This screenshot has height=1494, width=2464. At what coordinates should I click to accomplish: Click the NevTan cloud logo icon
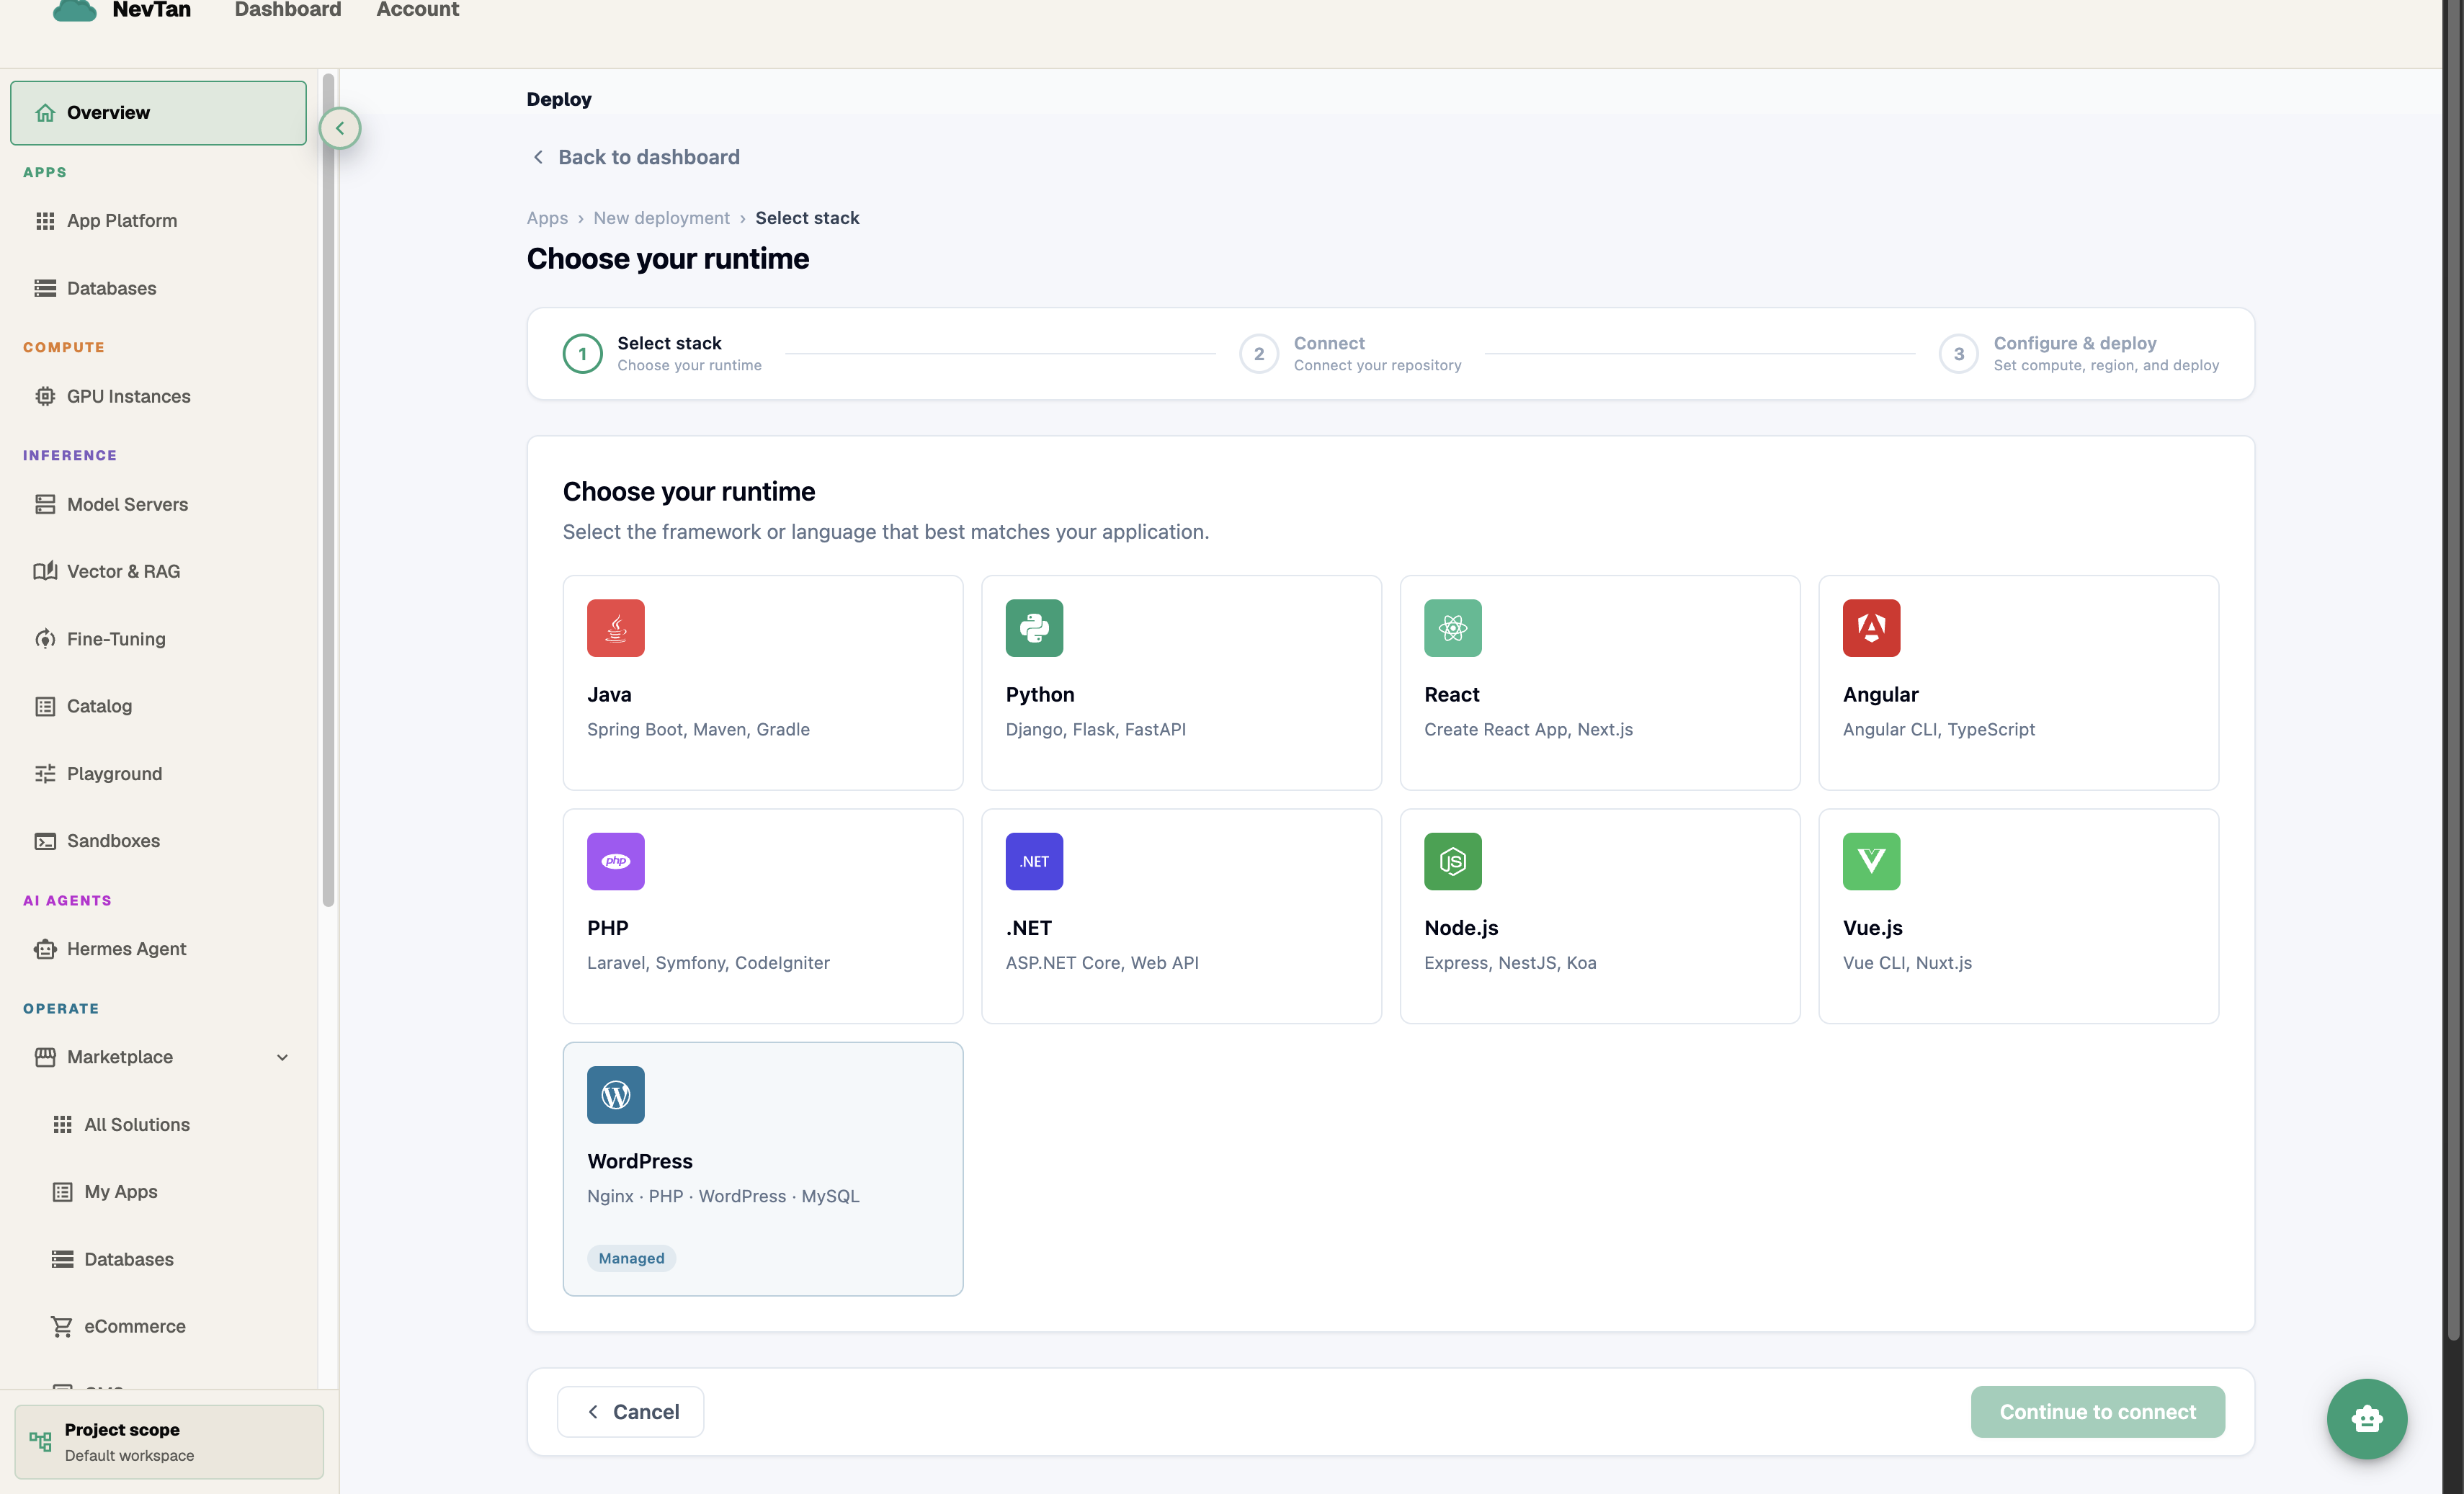(x=74, y=10)
